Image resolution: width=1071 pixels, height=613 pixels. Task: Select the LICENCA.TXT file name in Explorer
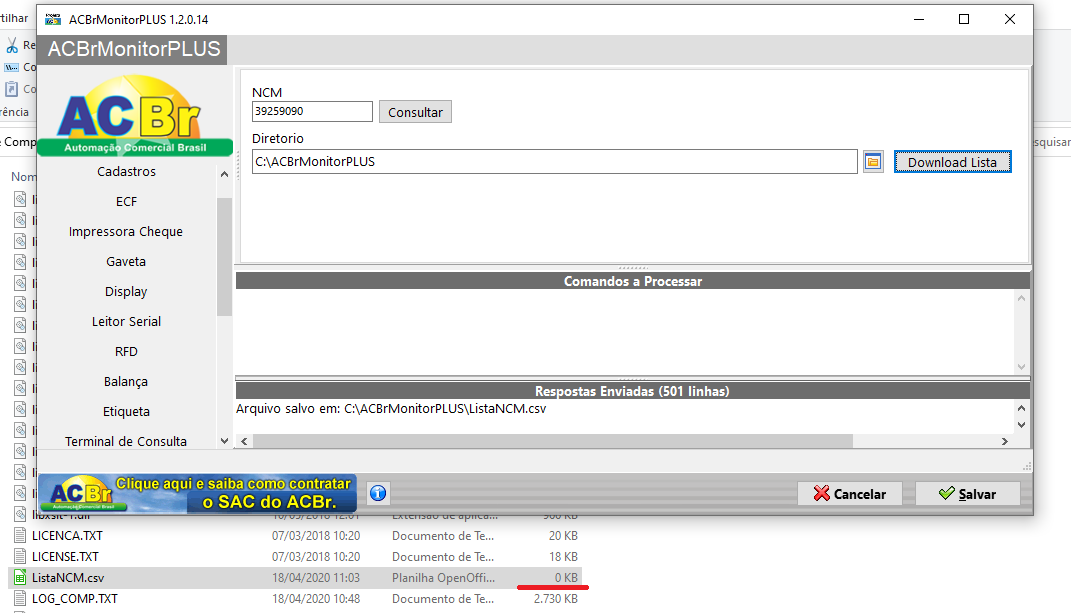(67, 536)
